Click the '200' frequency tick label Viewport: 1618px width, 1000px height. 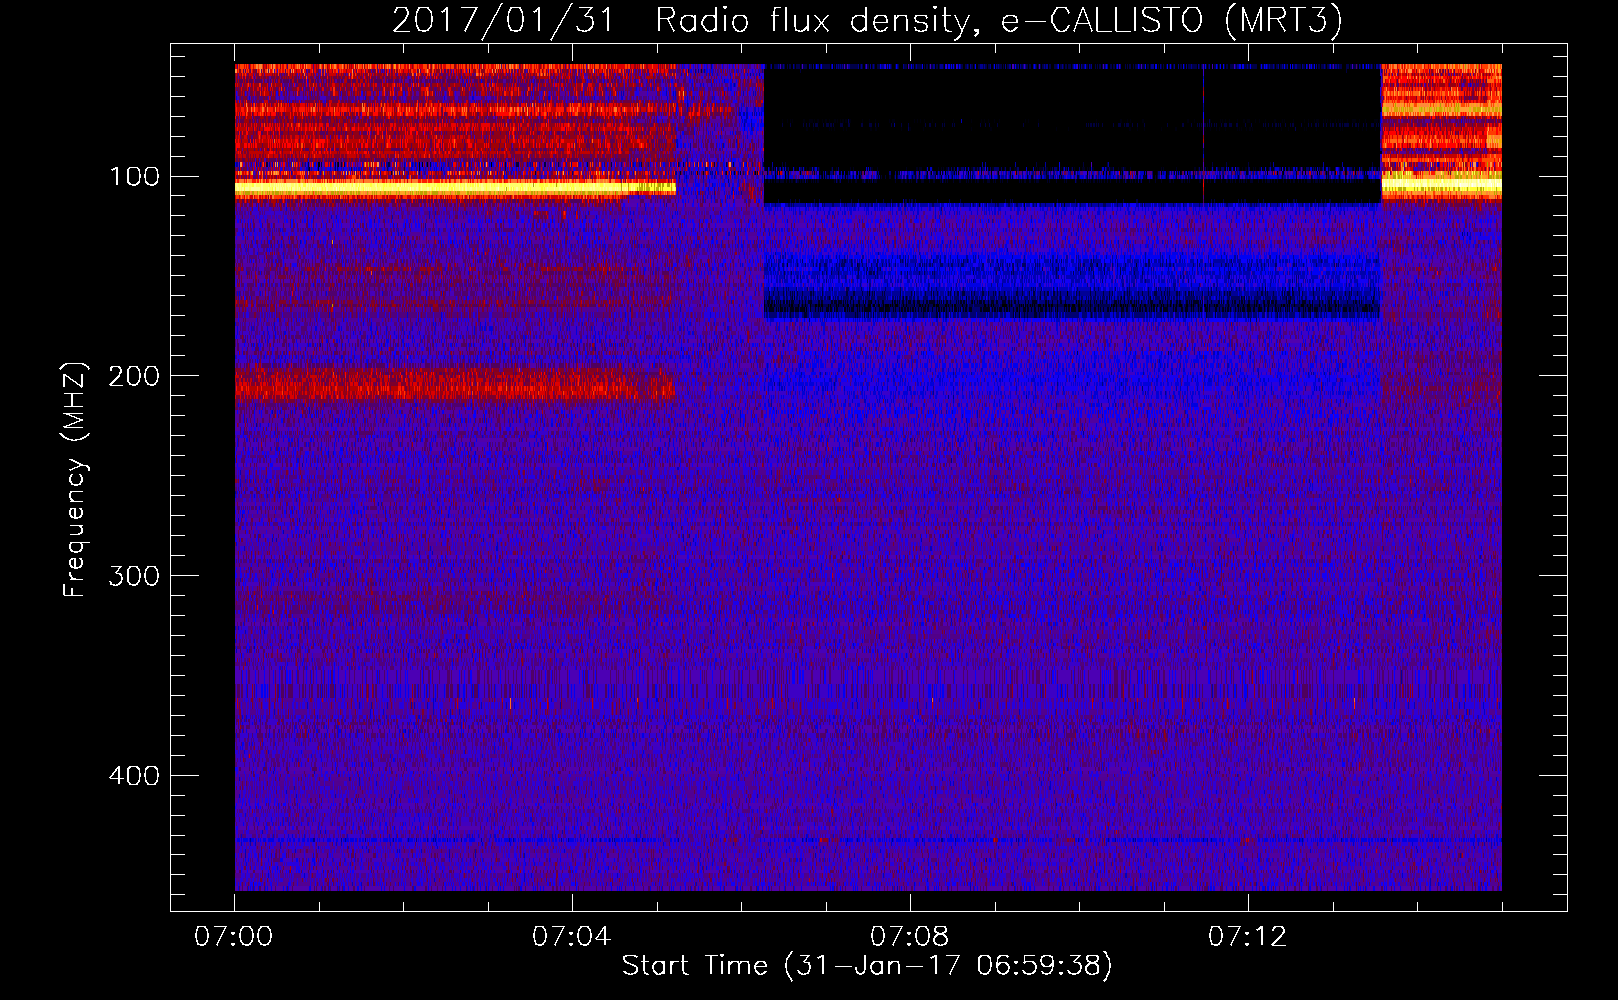coord(135,376)
